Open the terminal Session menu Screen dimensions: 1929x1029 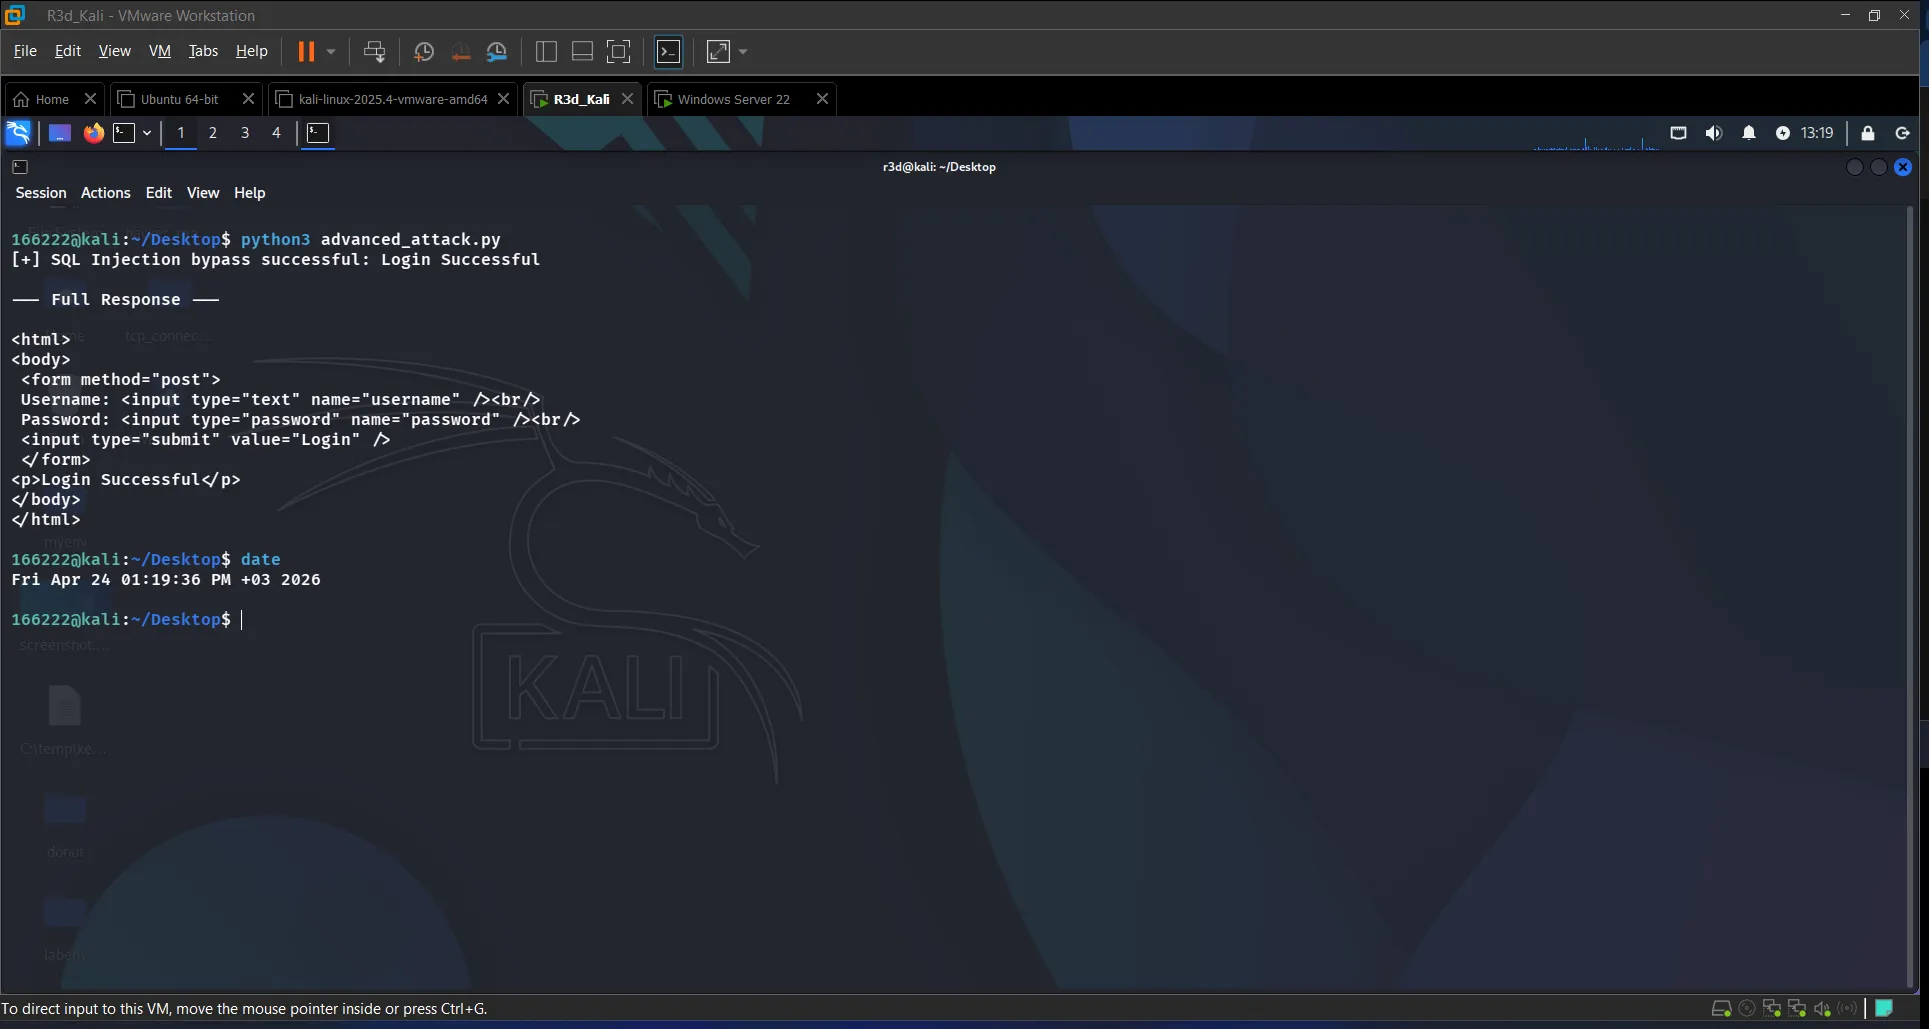(41, 193)
